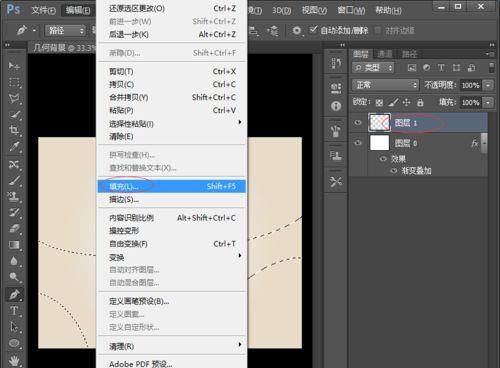The image size is (500, 368).
Task: Choose 填充(L)... from Edit menu
Action: tap(172, 186)
